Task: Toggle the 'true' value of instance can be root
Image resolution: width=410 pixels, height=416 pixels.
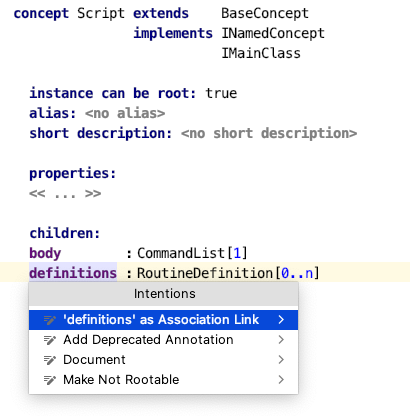Action: click(221, 93)
